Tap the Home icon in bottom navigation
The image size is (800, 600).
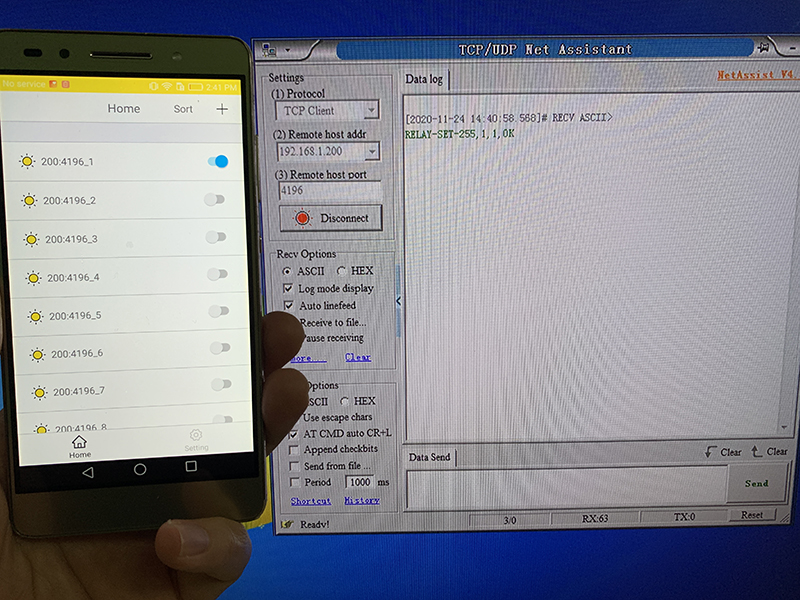(x=79, y=442)
